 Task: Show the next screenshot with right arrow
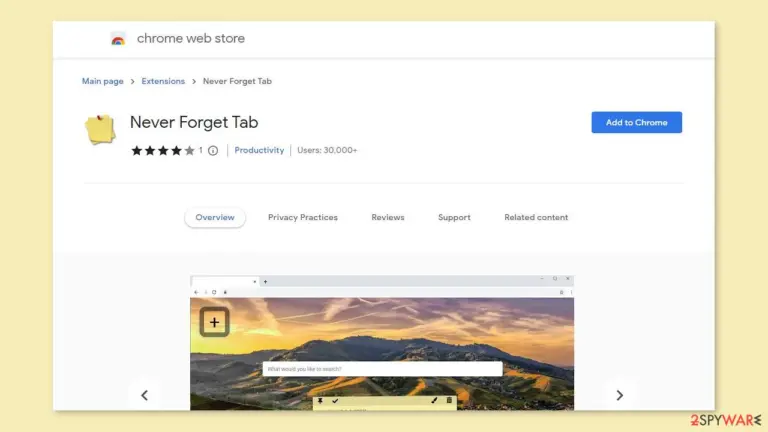(x=620, y=395)
